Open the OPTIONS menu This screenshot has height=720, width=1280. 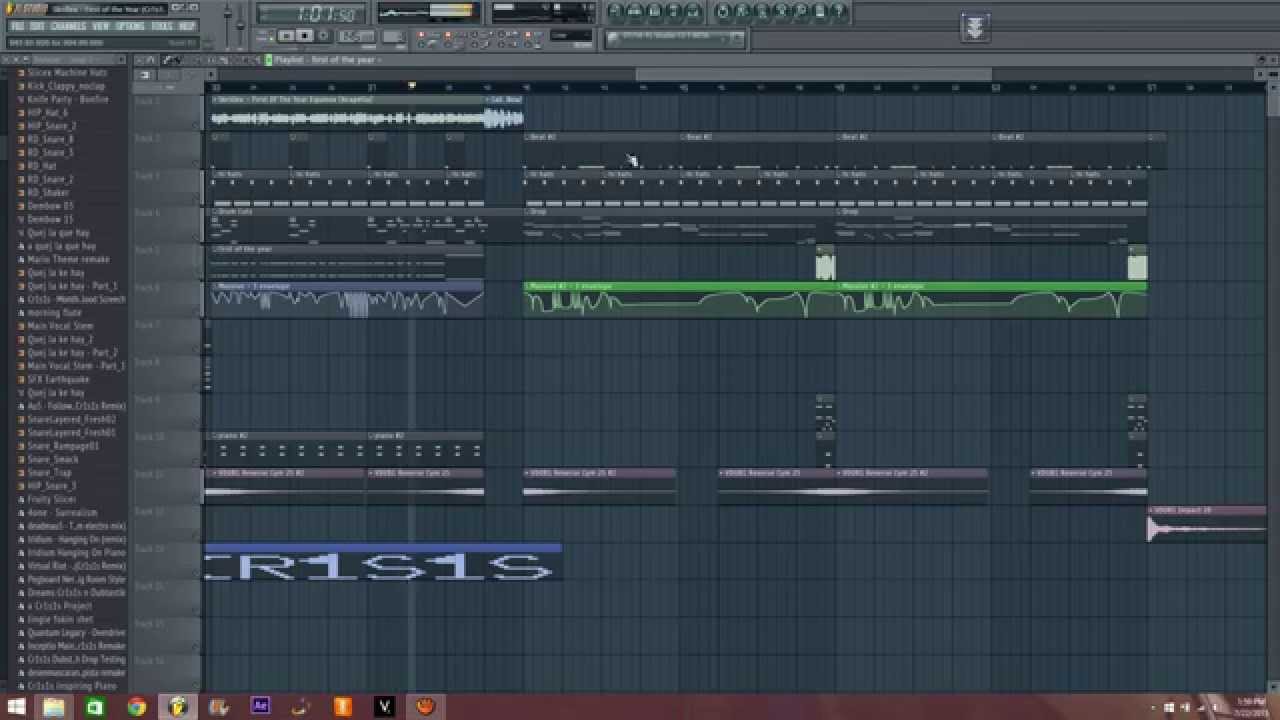130,26
